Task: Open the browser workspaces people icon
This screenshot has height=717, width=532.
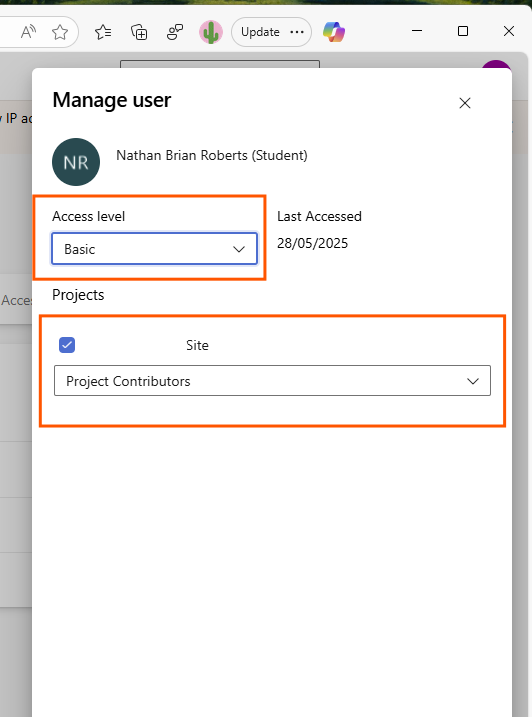Action: pos(175,32)
